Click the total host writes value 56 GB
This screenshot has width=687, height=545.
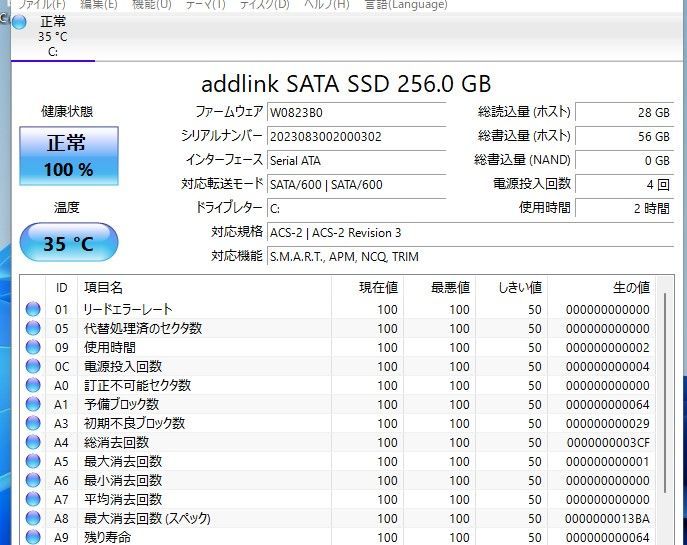624,137
